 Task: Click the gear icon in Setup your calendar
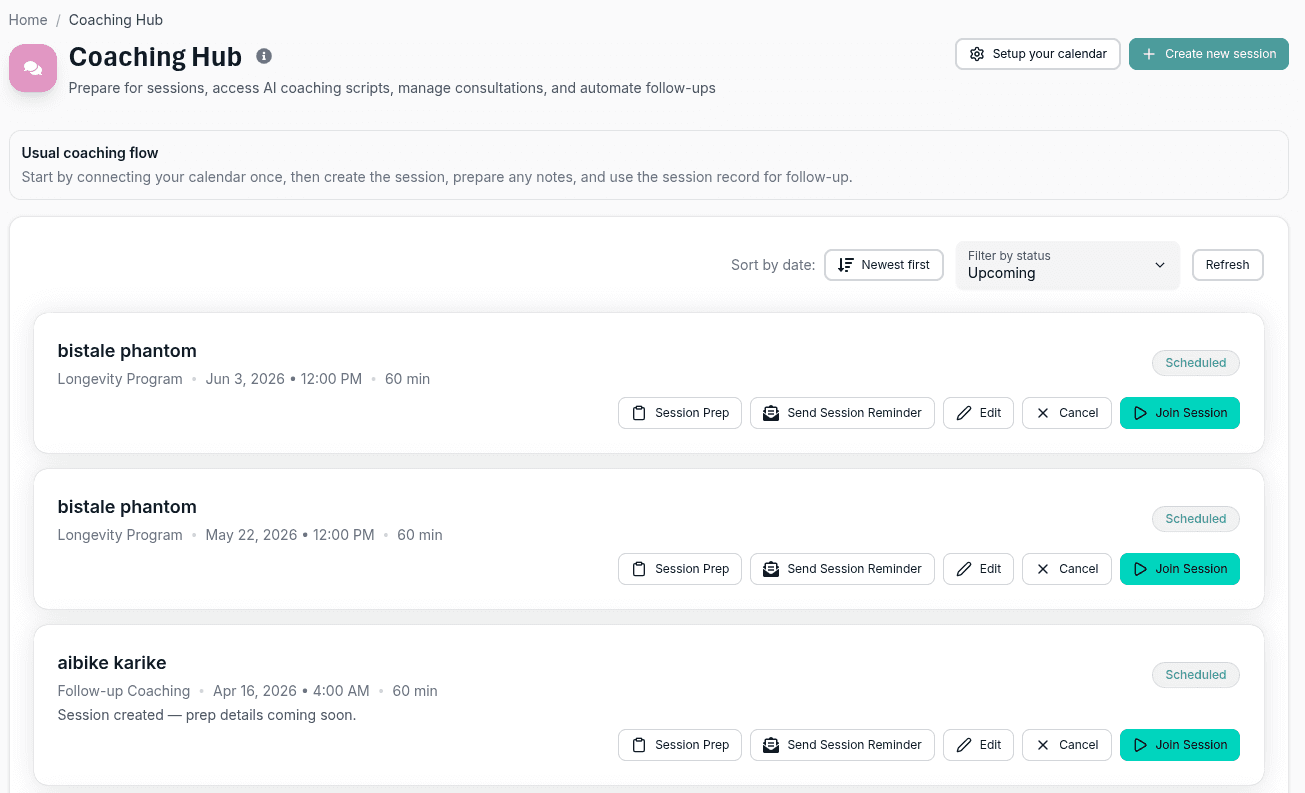977,54
